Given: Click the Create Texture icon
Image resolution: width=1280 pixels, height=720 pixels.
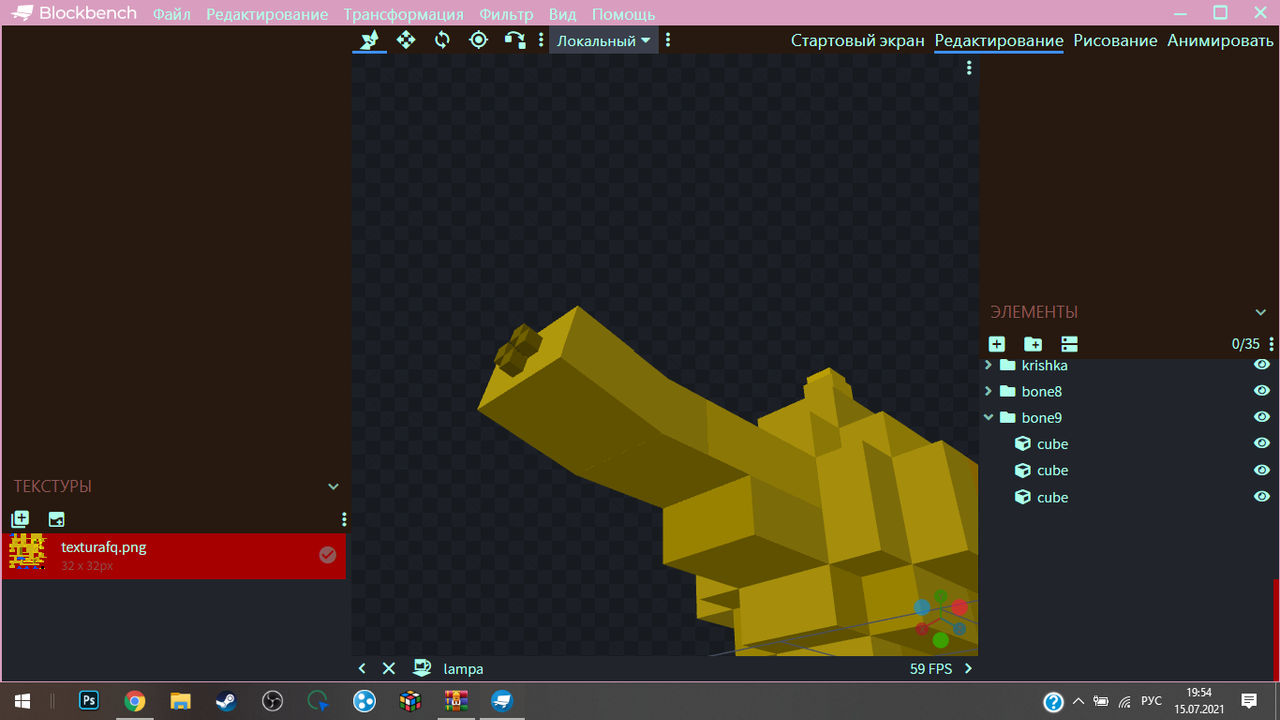Looking at the screenshot, I should [56, 519].
